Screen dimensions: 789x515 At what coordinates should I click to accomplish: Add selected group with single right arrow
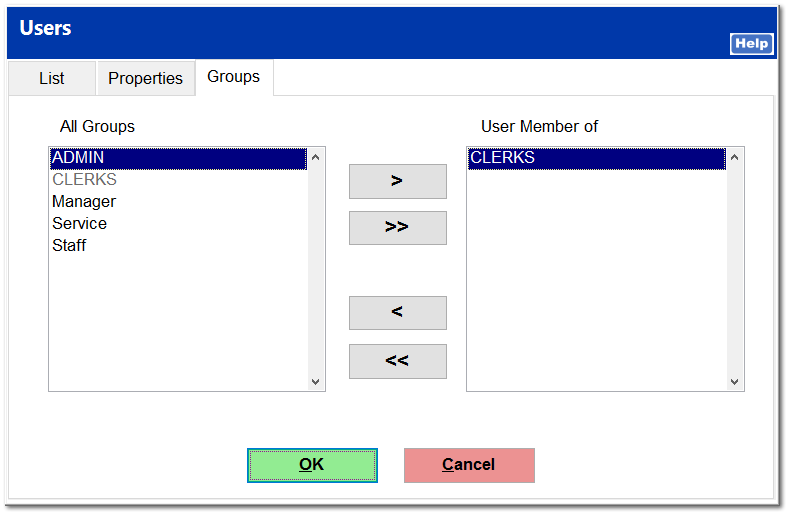pyautogui.click(x=397, y=181)
